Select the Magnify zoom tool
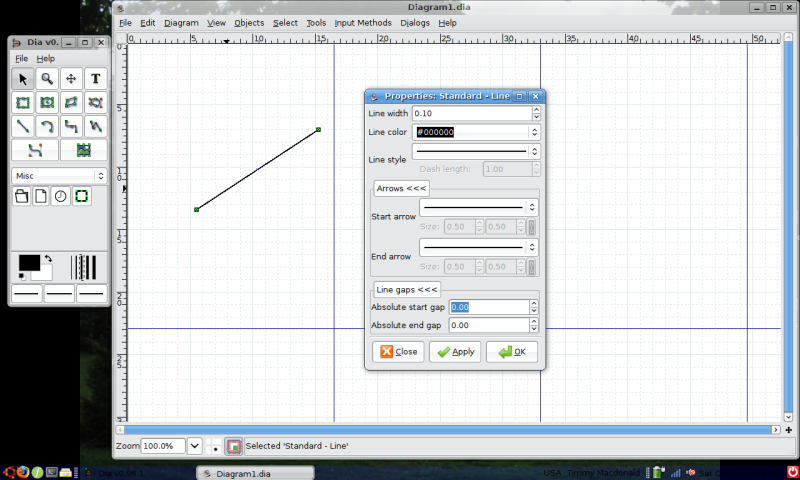This screenshot has width=800, height=480. 47,78
